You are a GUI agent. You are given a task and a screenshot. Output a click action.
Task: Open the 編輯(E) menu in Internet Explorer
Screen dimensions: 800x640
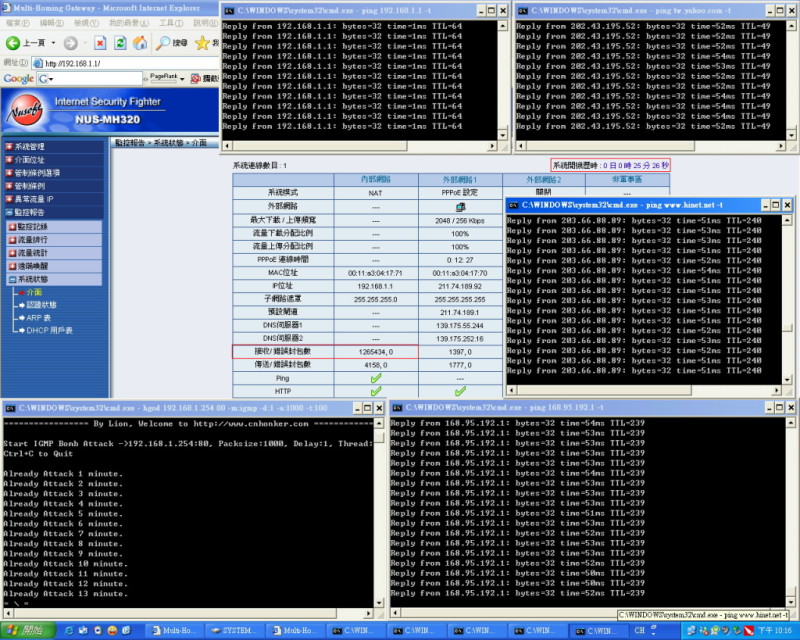click(x=52, y=23)
